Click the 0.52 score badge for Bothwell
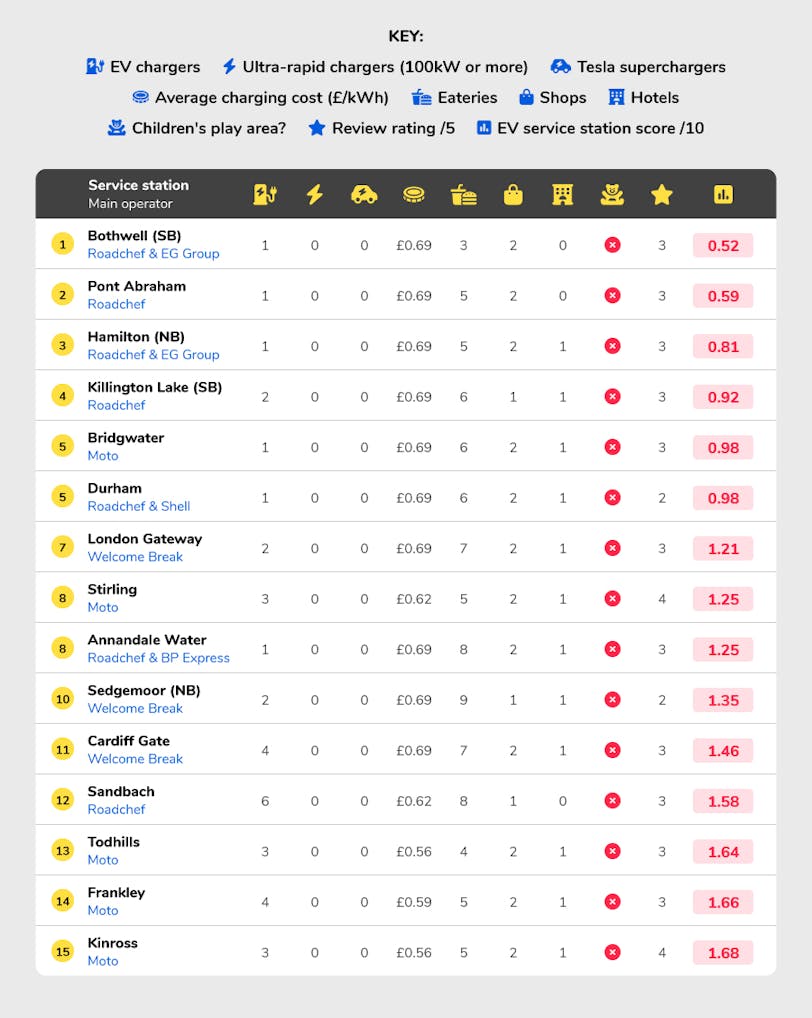 [723, 245]
